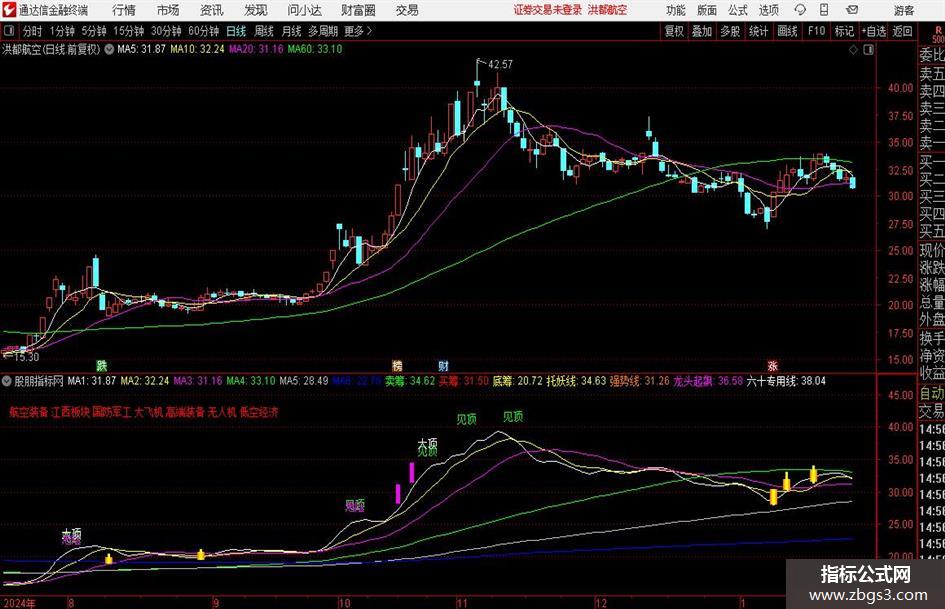Switch to the 周线 weekly tab
Image resolution: width=945 pixels, height=609 pixels.
[x=263, y=31]
